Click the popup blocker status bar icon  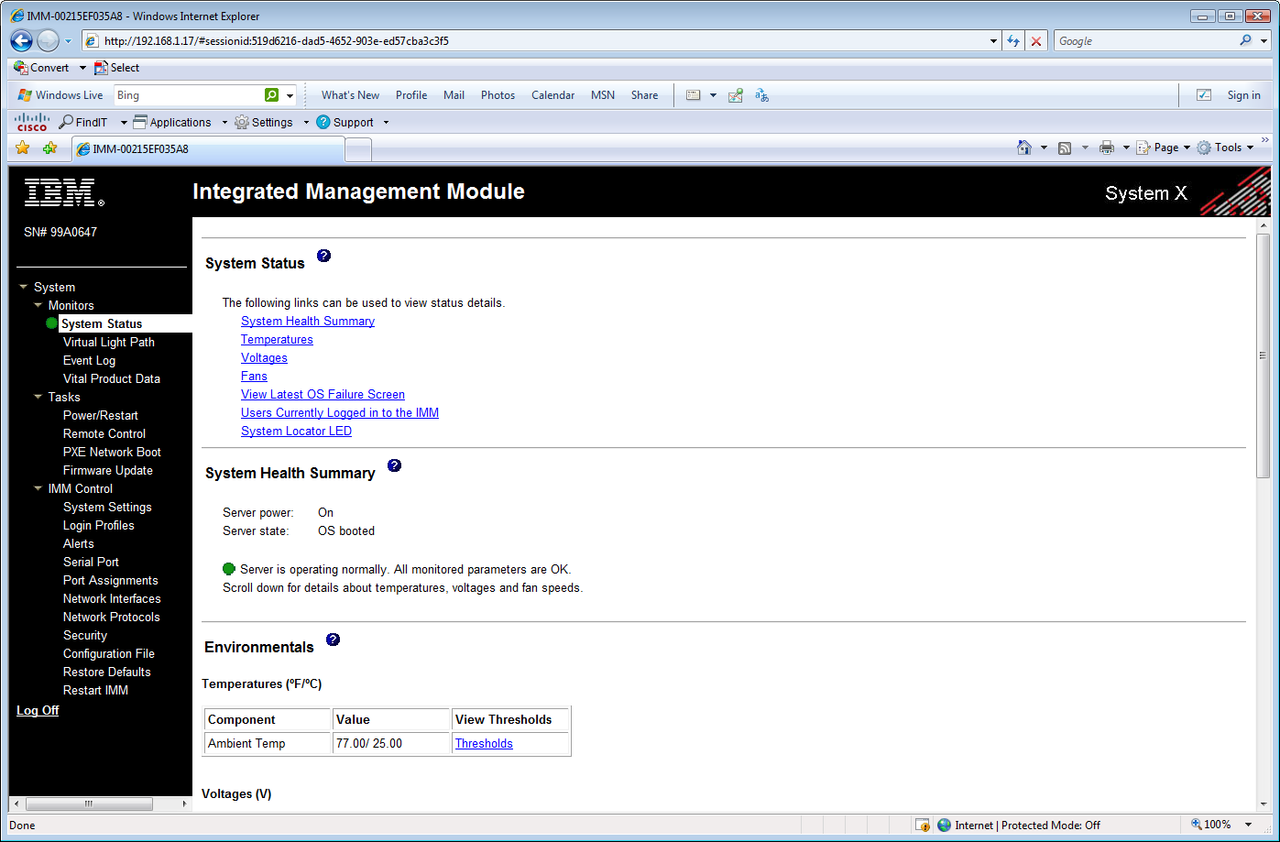[x=922, y=825]
